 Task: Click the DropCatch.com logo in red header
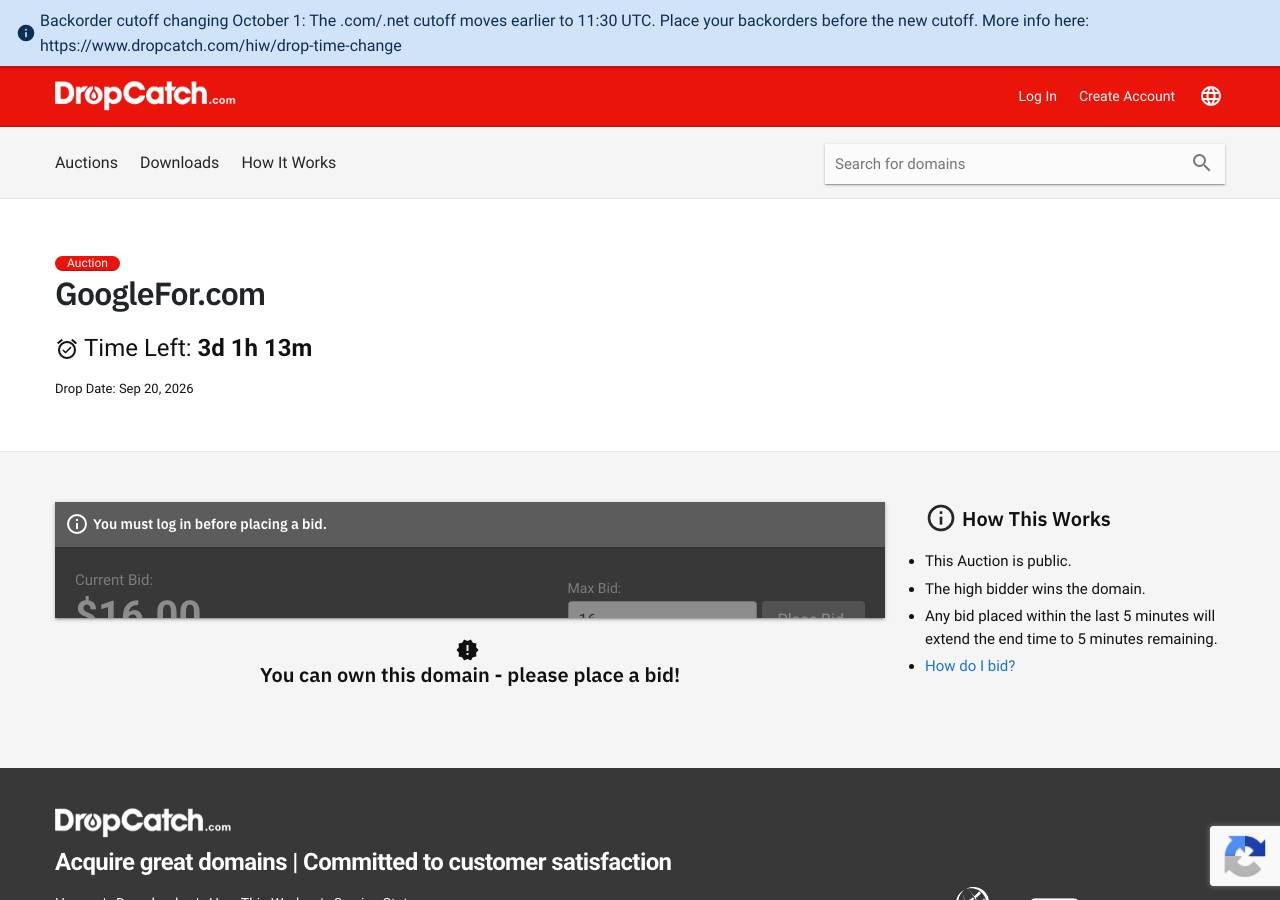(145, 95)
